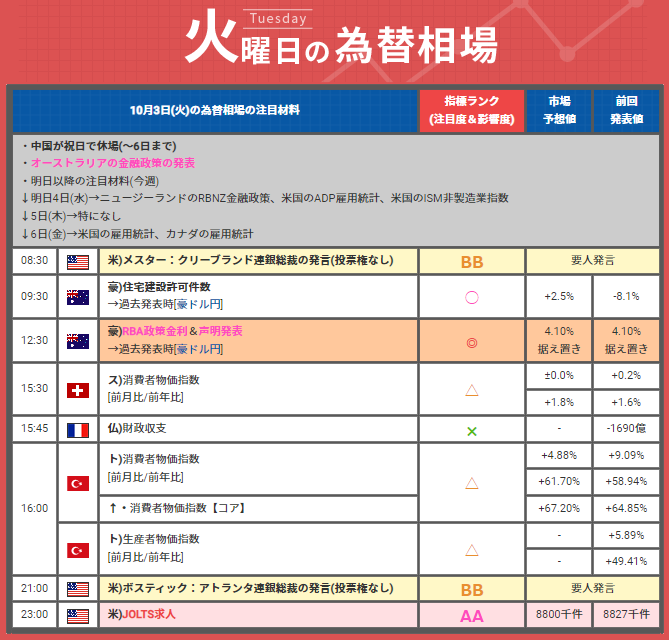
Task: Open the JOLTS求人 link
Action: pos(149,614)
